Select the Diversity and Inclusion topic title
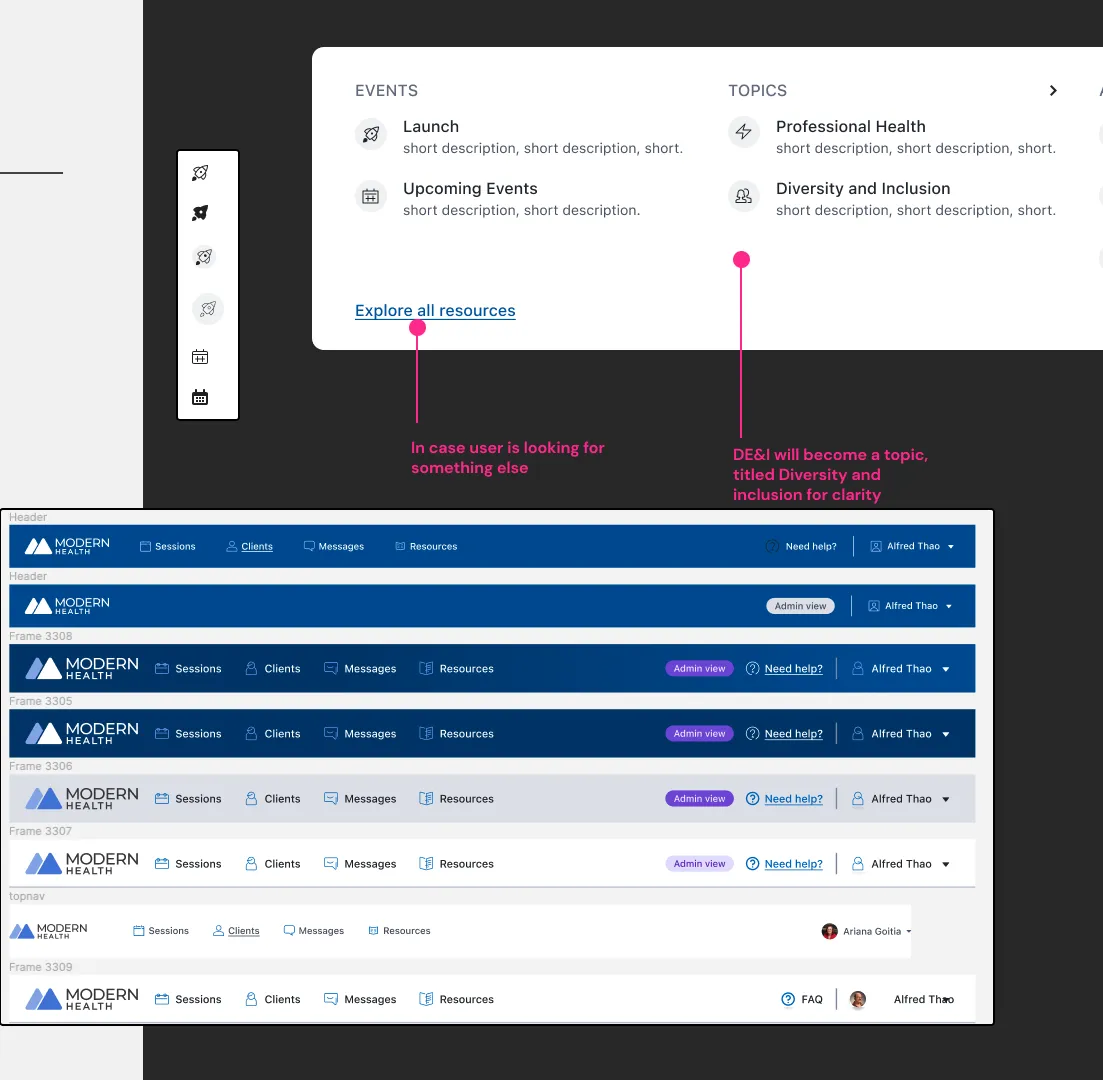Image resolution: width=1103 pixels, height=1080 pixels. [863, 189]
